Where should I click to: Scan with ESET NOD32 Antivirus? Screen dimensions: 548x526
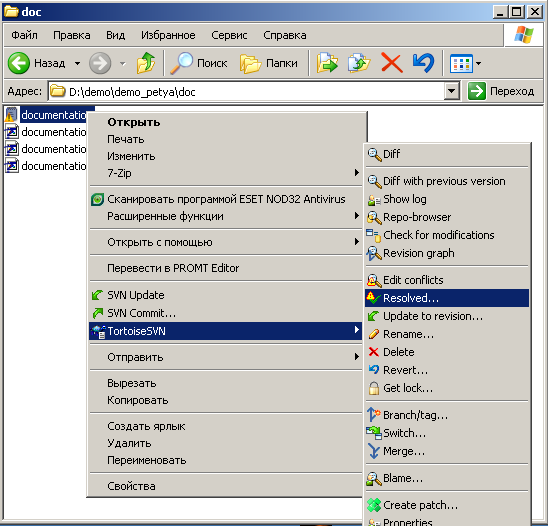coord(225,199)
